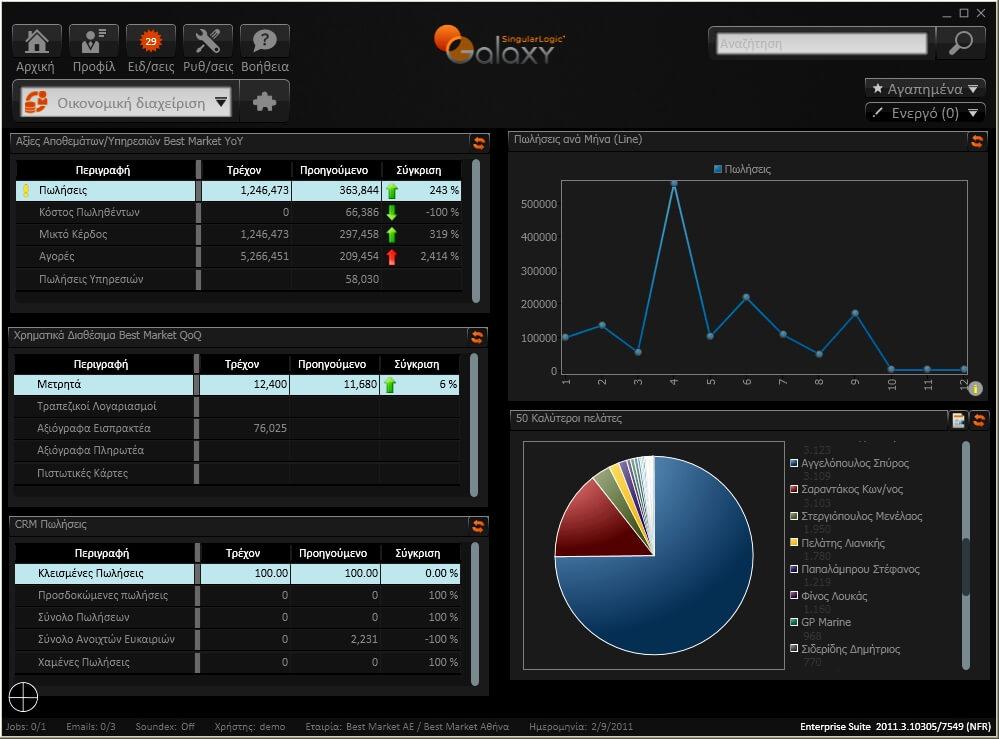Screen dimensions: 999x739
Task: Open the Βοήθεια help icon
Action: click(x=265, y=42)
